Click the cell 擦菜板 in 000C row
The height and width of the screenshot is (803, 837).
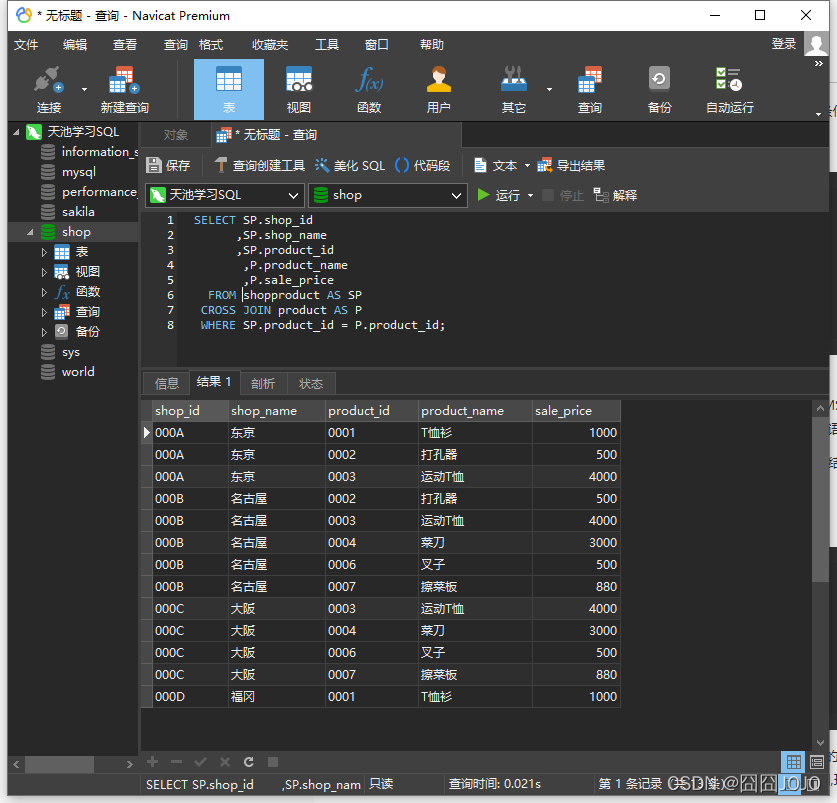pos(475,675)
